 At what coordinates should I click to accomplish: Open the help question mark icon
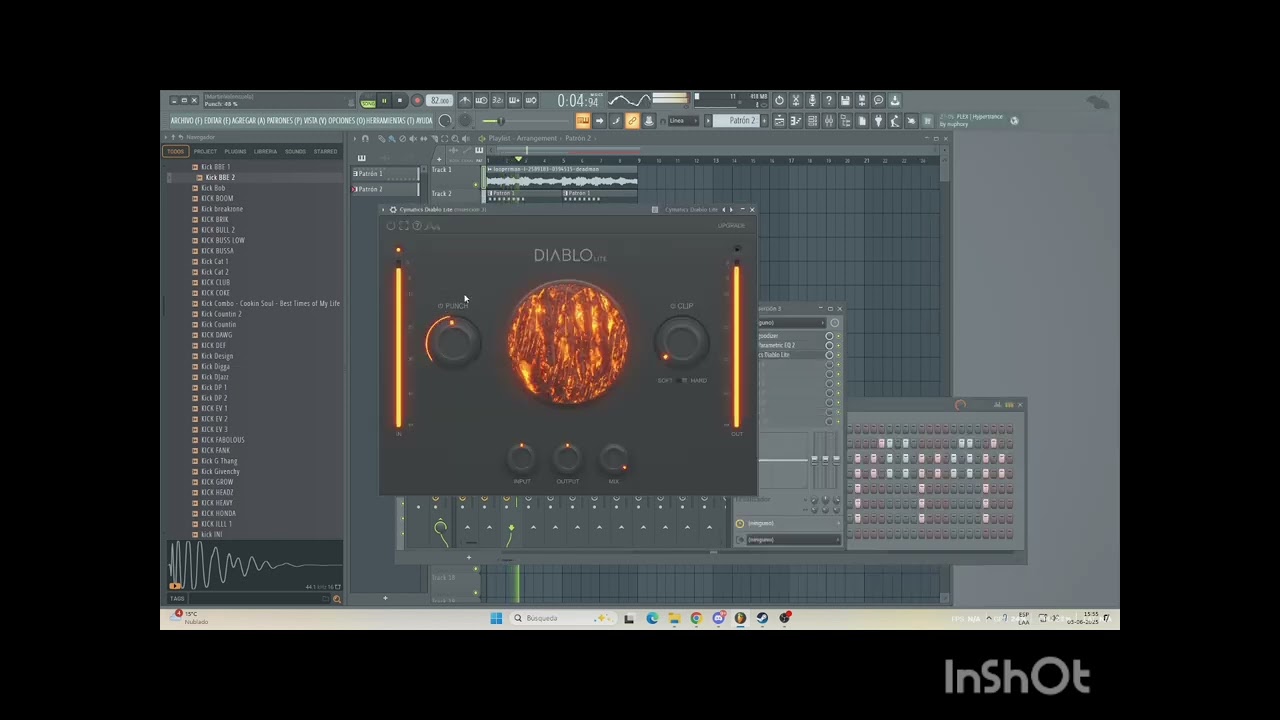(x=828, y=100)
